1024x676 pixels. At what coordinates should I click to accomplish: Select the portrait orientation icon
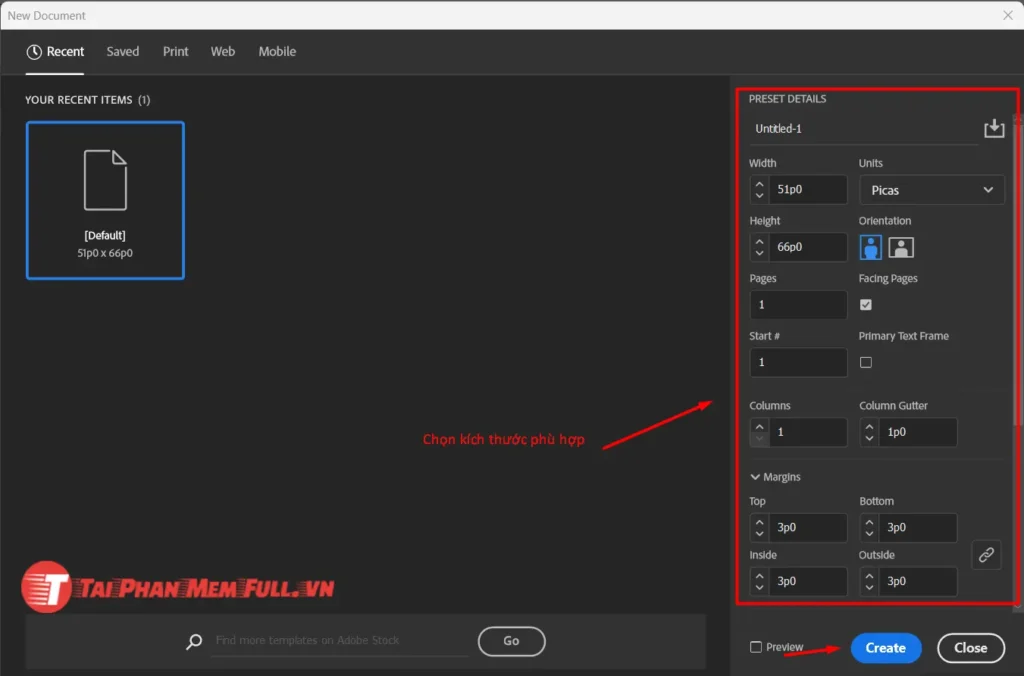(x=870, y=247)
